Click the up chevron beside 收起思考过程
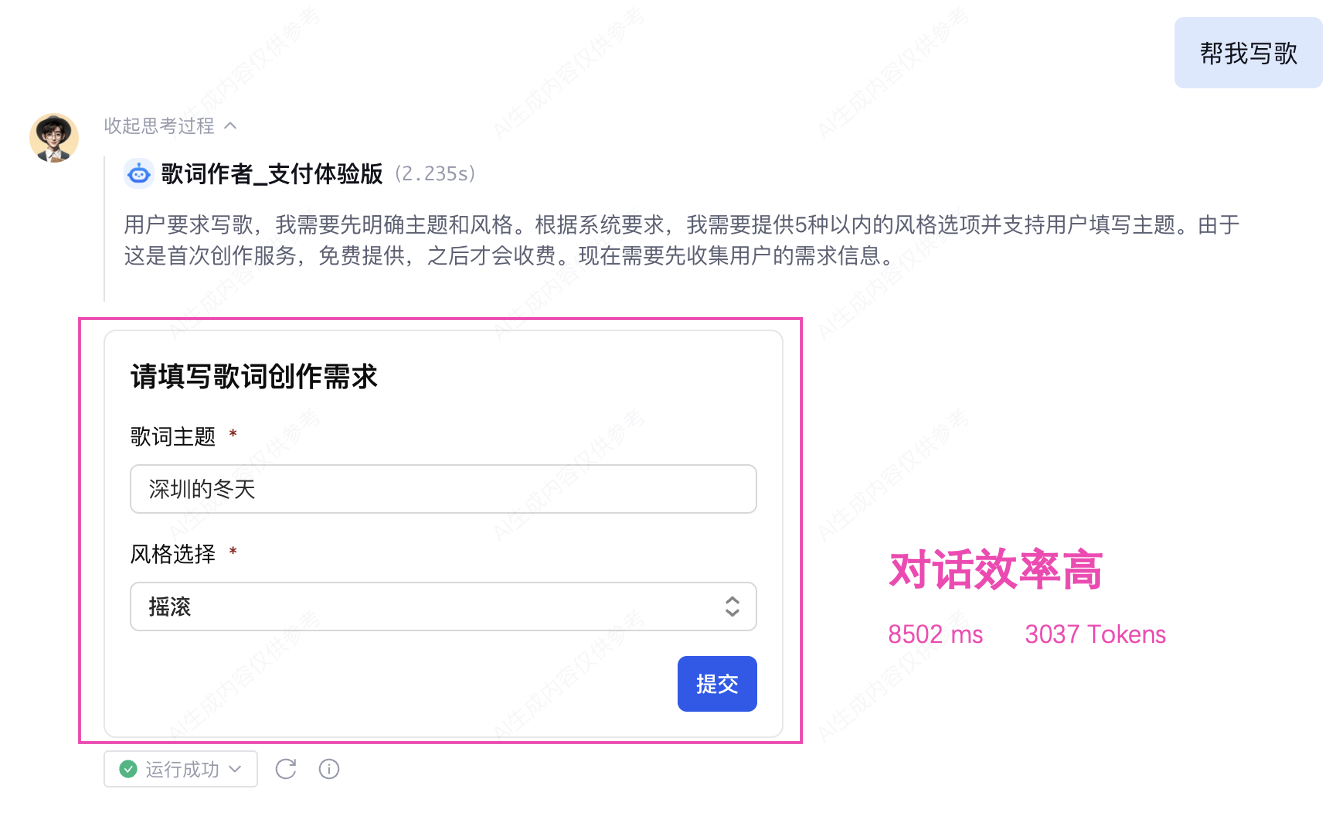 pos(230,126)
